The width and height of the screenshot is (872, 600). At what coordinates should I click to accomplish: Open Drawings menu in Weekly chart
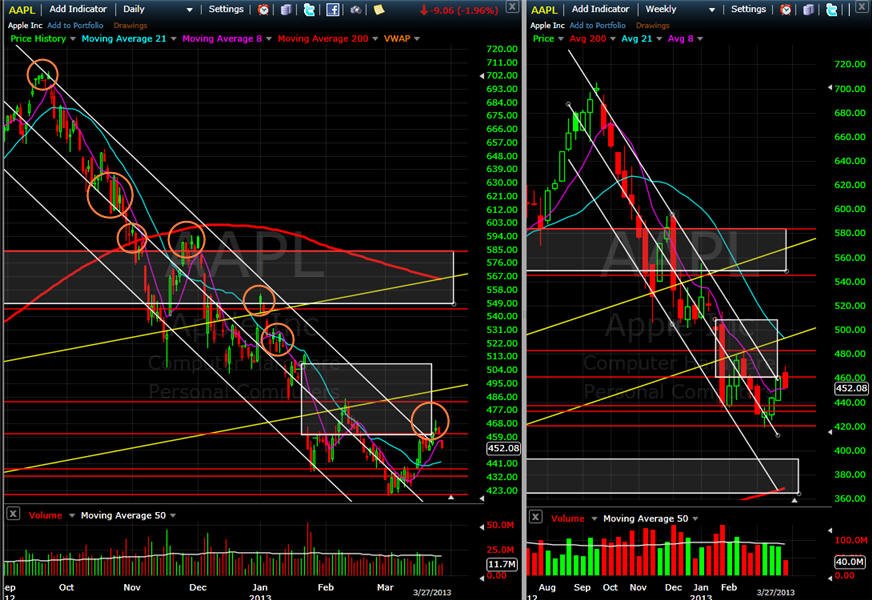tap(652, 26)
